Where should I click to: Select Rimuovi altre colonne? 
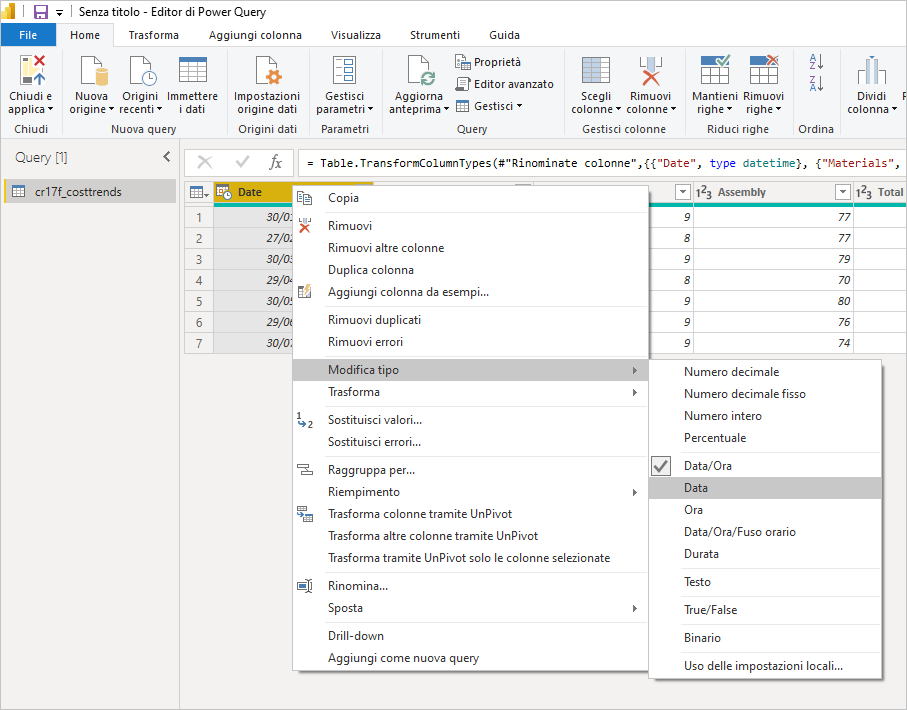click(x=470, y=248)
